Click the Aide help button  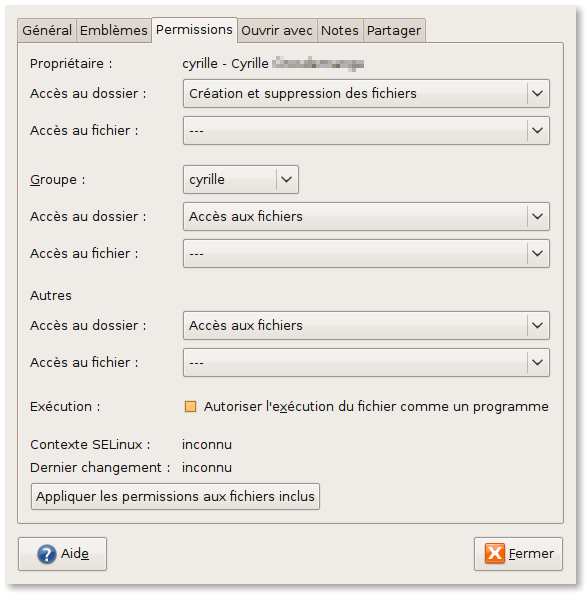[62, 554]
